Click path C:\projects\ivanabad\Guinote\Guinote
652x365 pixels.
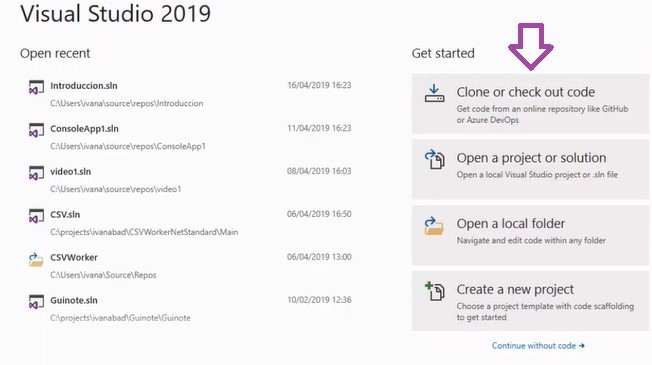pos(120,318)
